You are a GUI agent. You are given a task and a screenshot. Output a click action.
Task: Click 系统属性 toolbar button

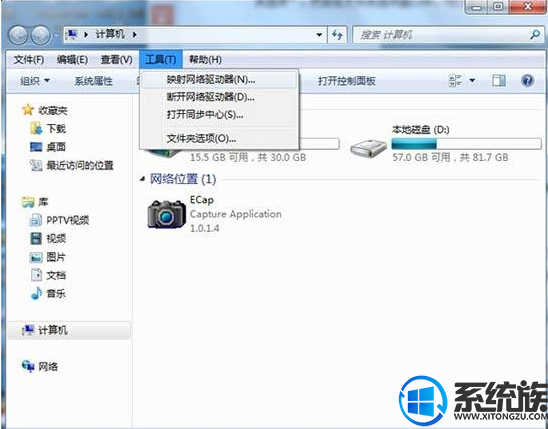[x=94, y=81]
